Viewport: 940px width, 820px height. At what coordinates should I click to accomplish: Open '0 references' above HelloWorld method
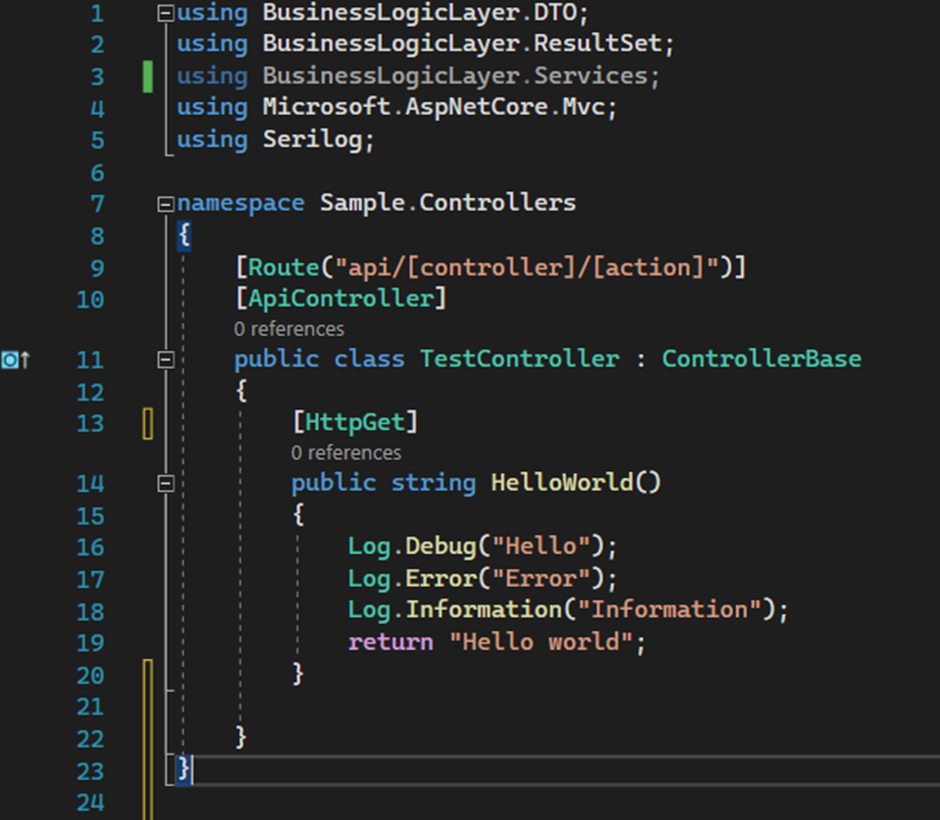click(346, 453)
